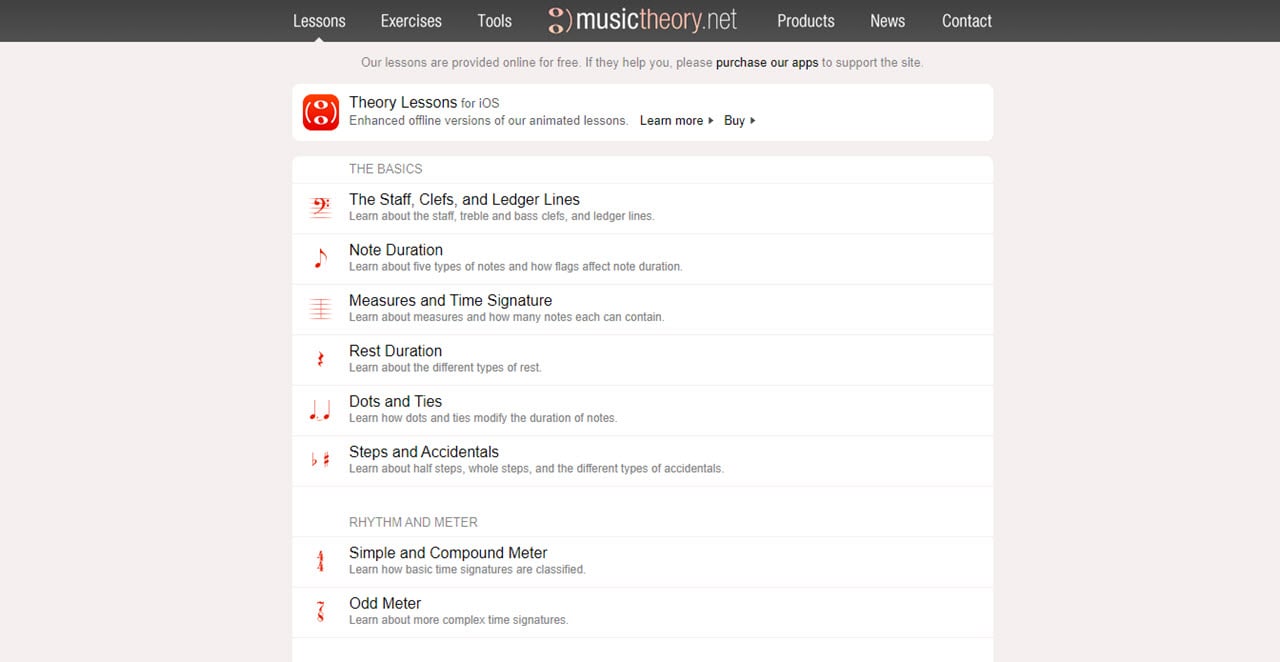Viewport: 1280px width, 662px height.
Task: Open the Steps and Accidentals lesson
Action: click(x=643, y=461)
